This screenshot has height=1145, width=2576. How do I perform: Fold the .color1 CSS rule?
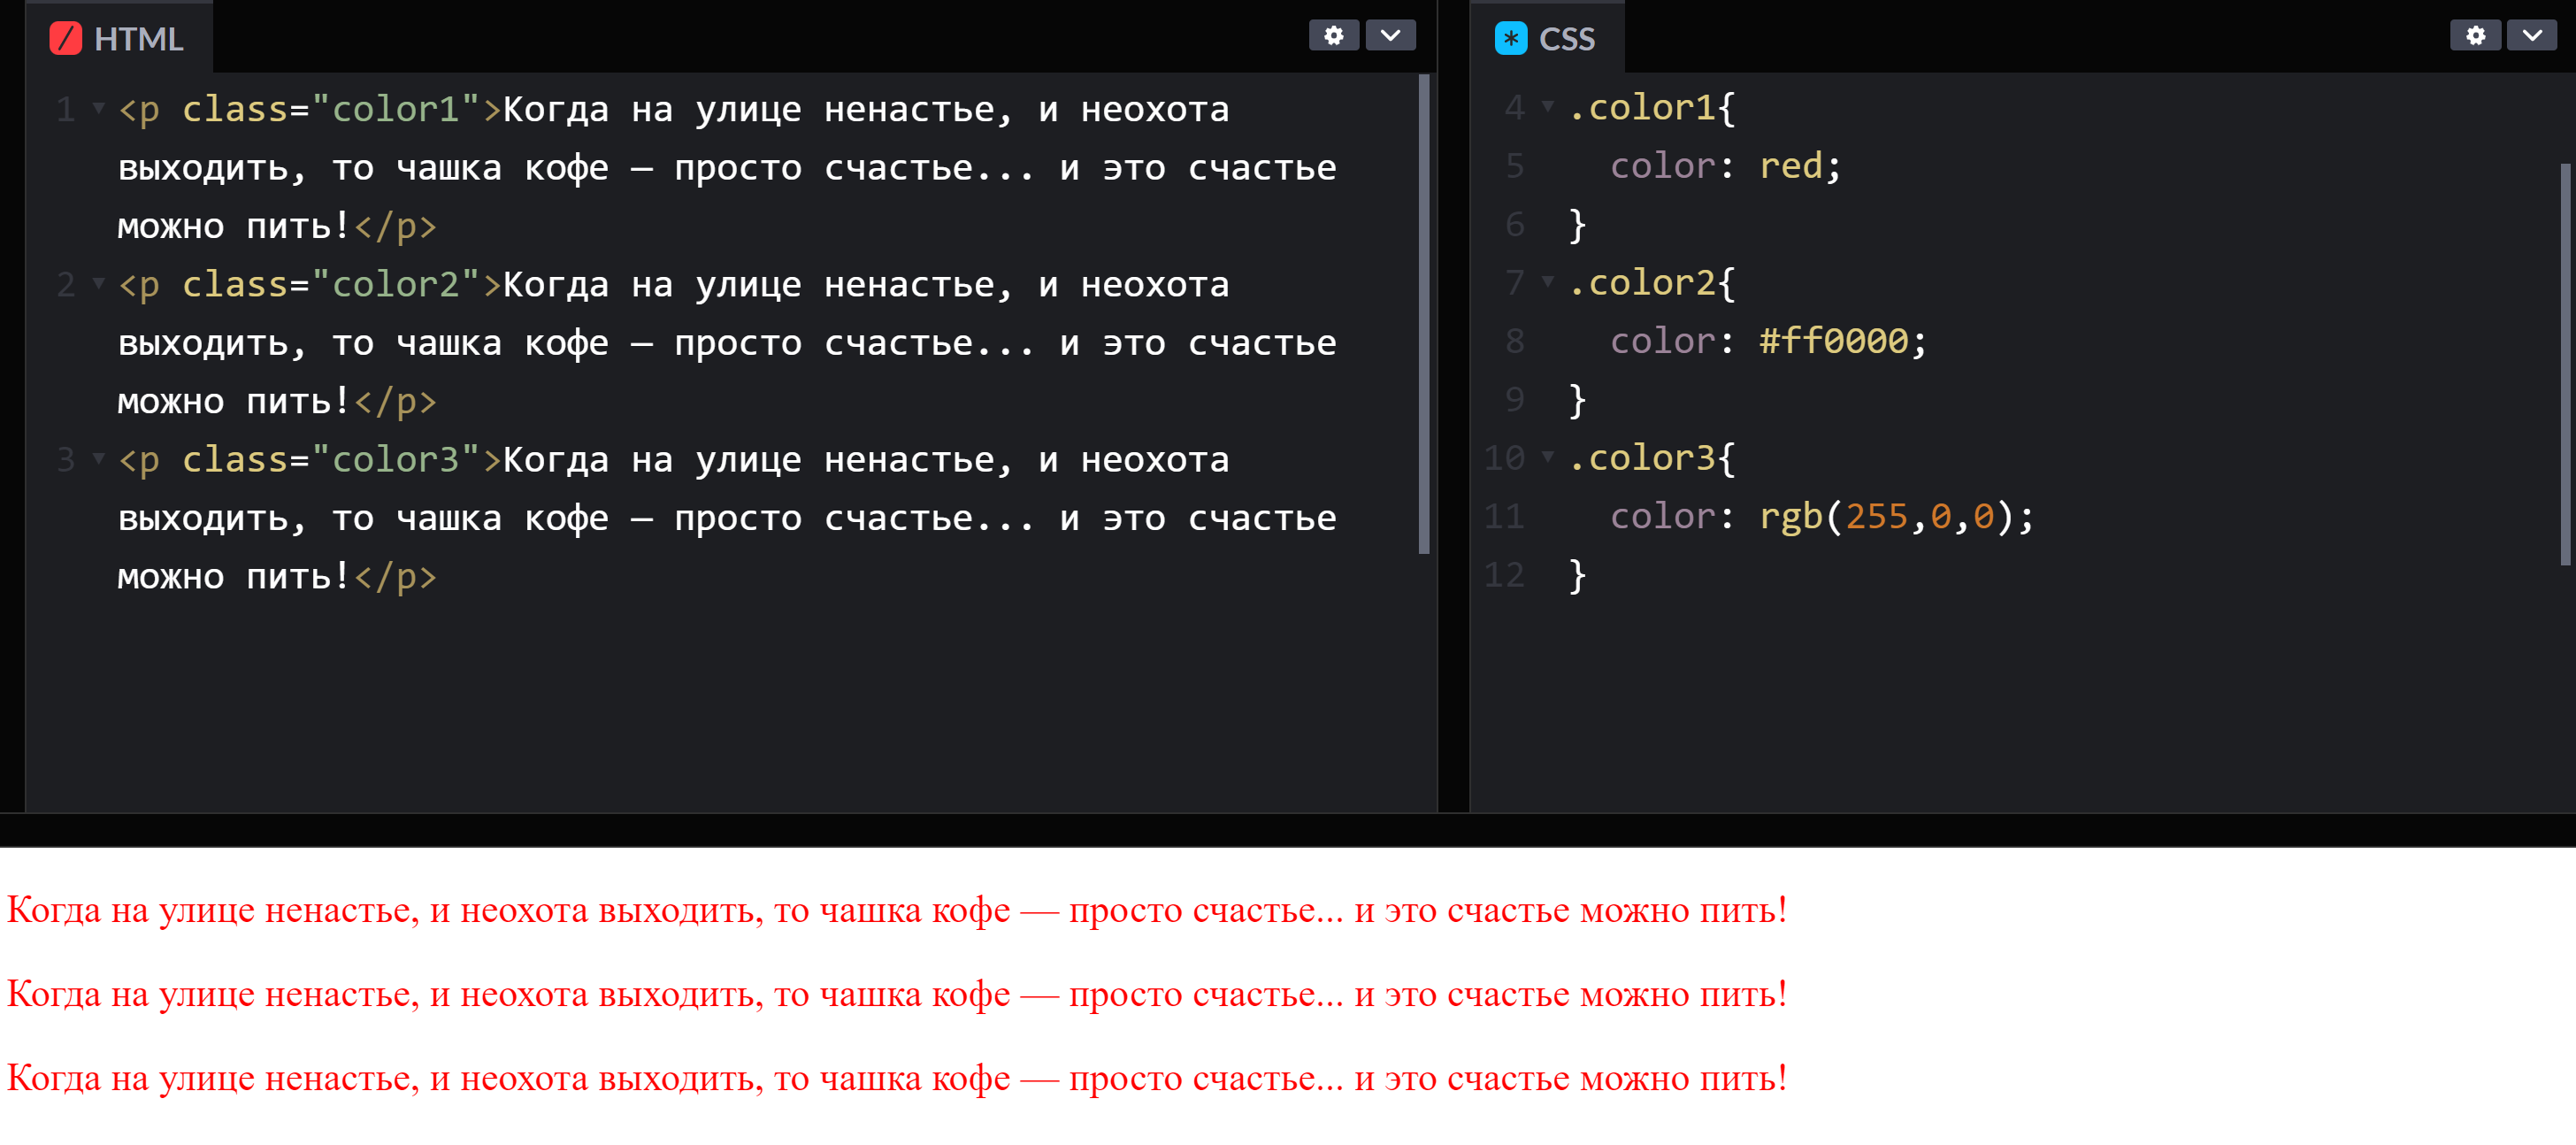click(x=1547, y=106)
